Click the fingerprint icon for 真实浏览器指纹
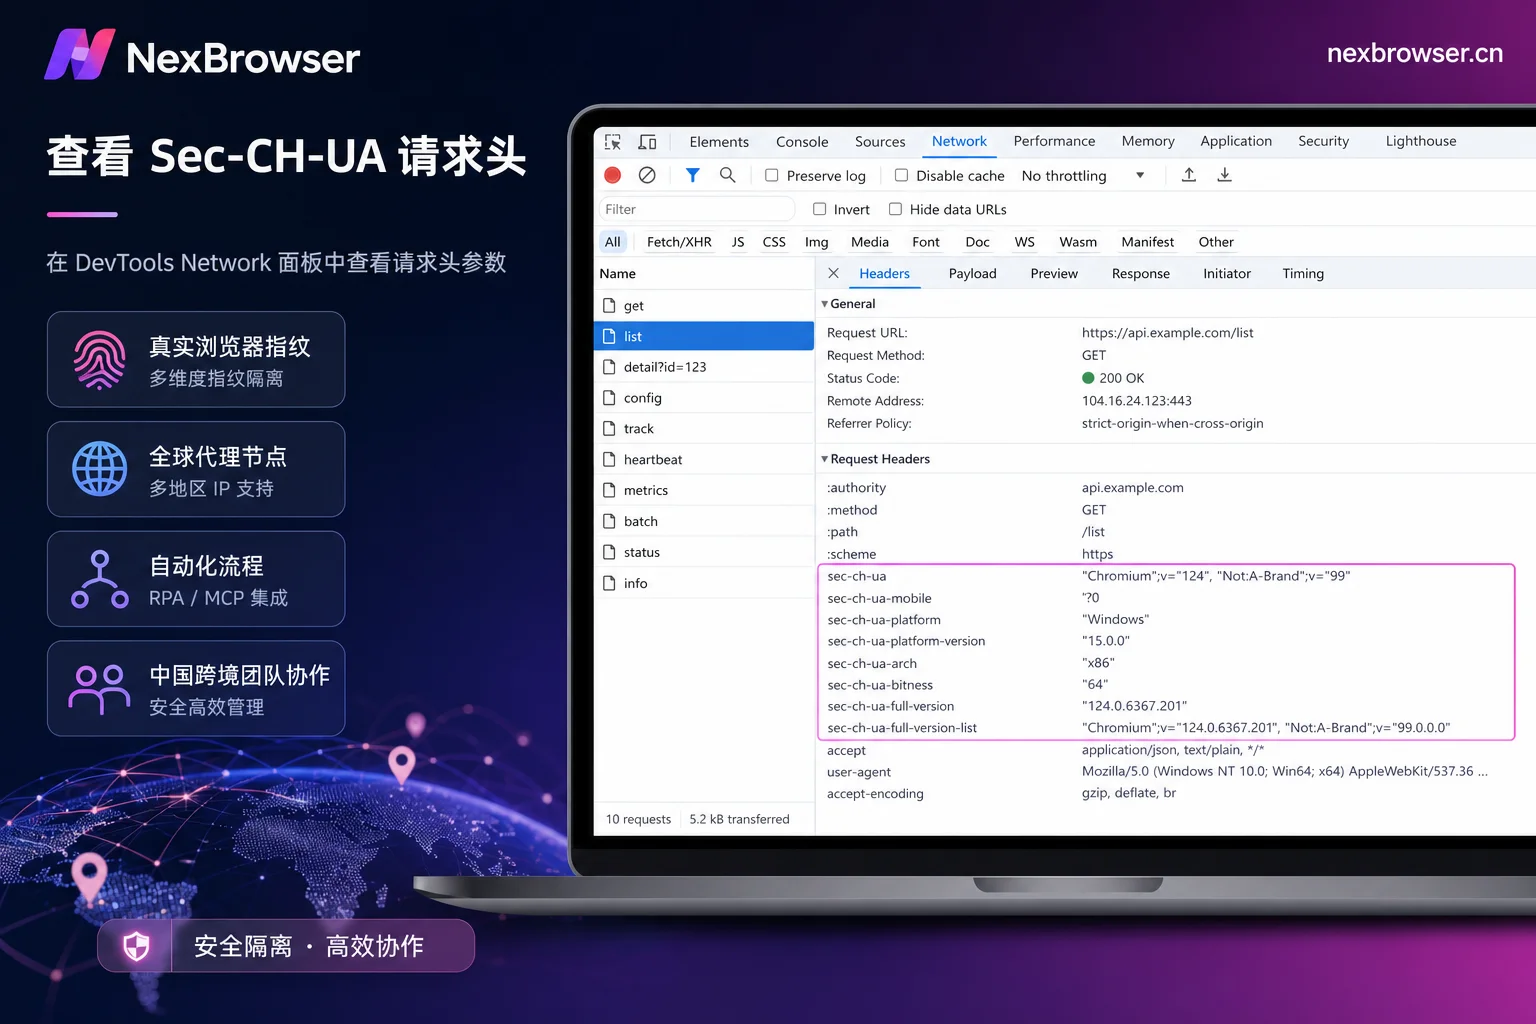Viewport: 1536px width, 1024px height. (99, 360)
